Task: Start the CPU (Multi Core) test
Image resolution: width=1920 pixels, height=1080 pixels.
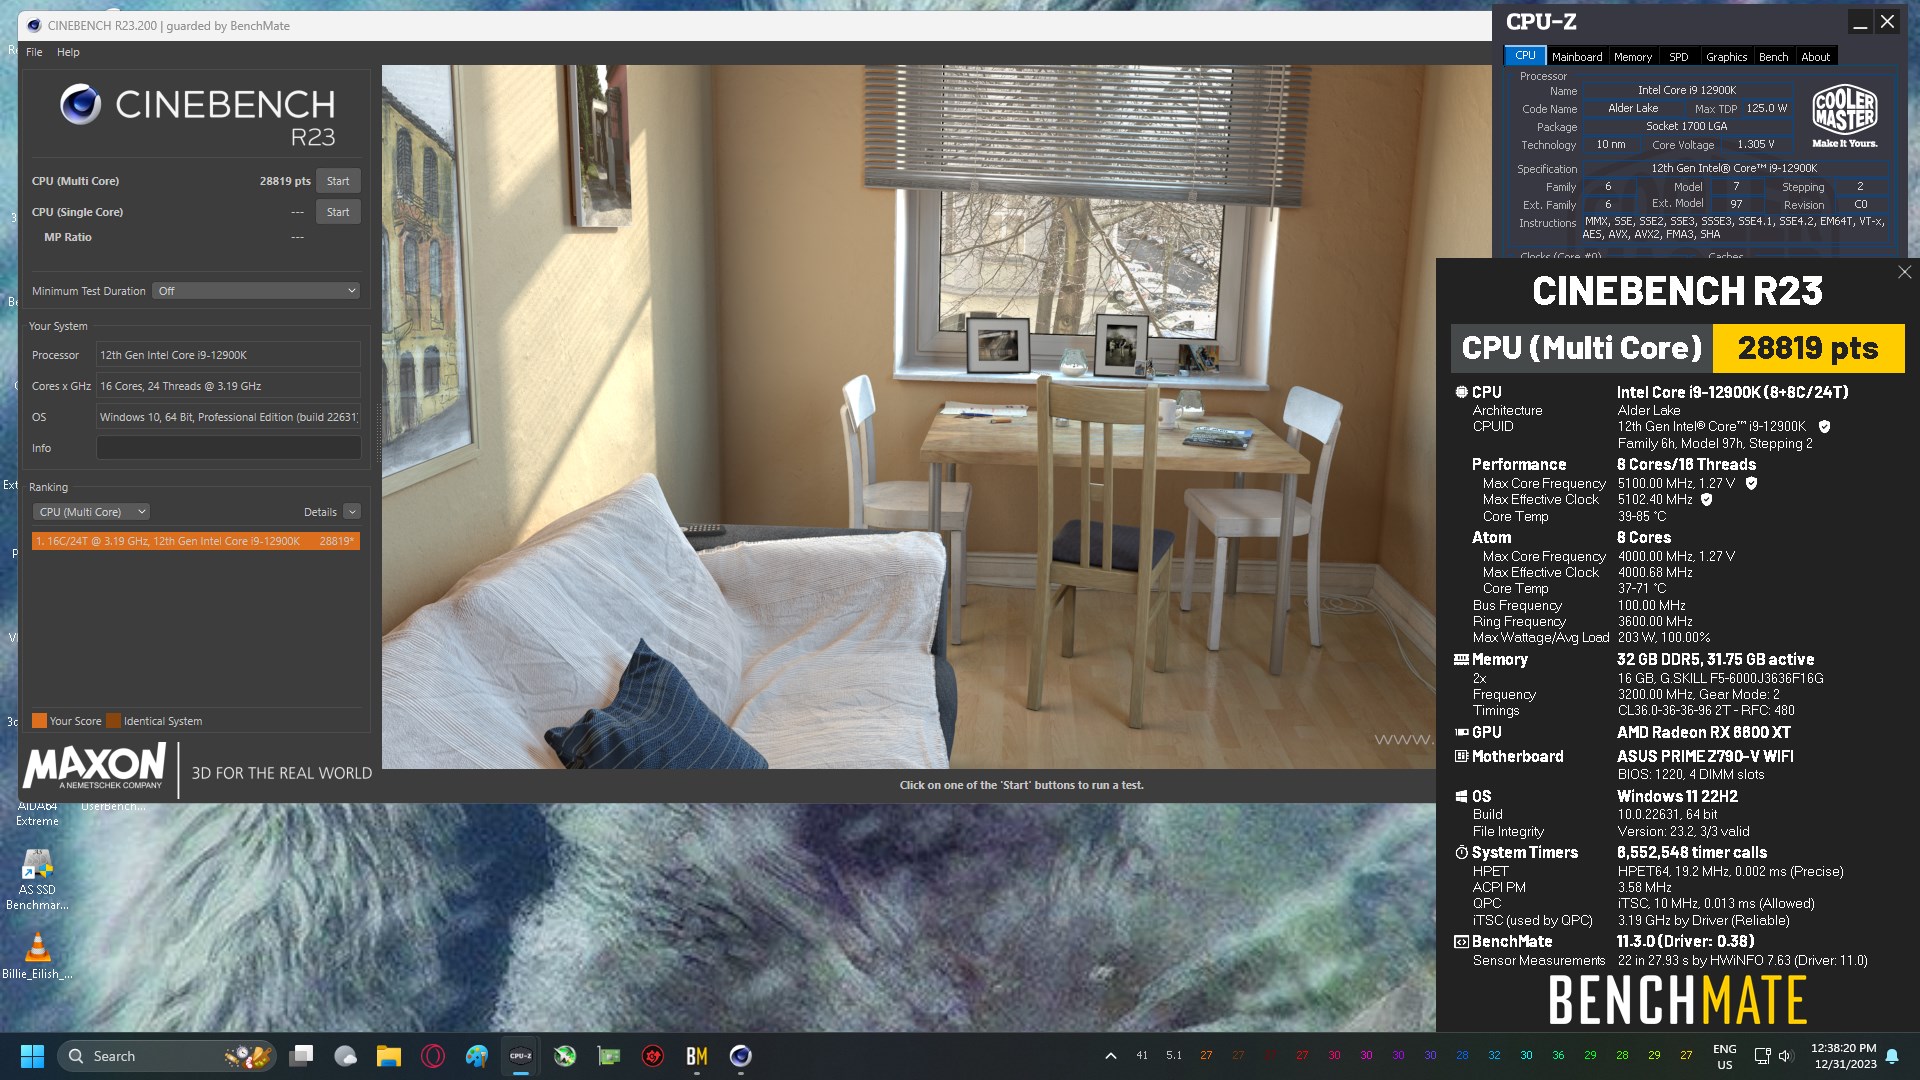Action: click(x=338, y=181)
